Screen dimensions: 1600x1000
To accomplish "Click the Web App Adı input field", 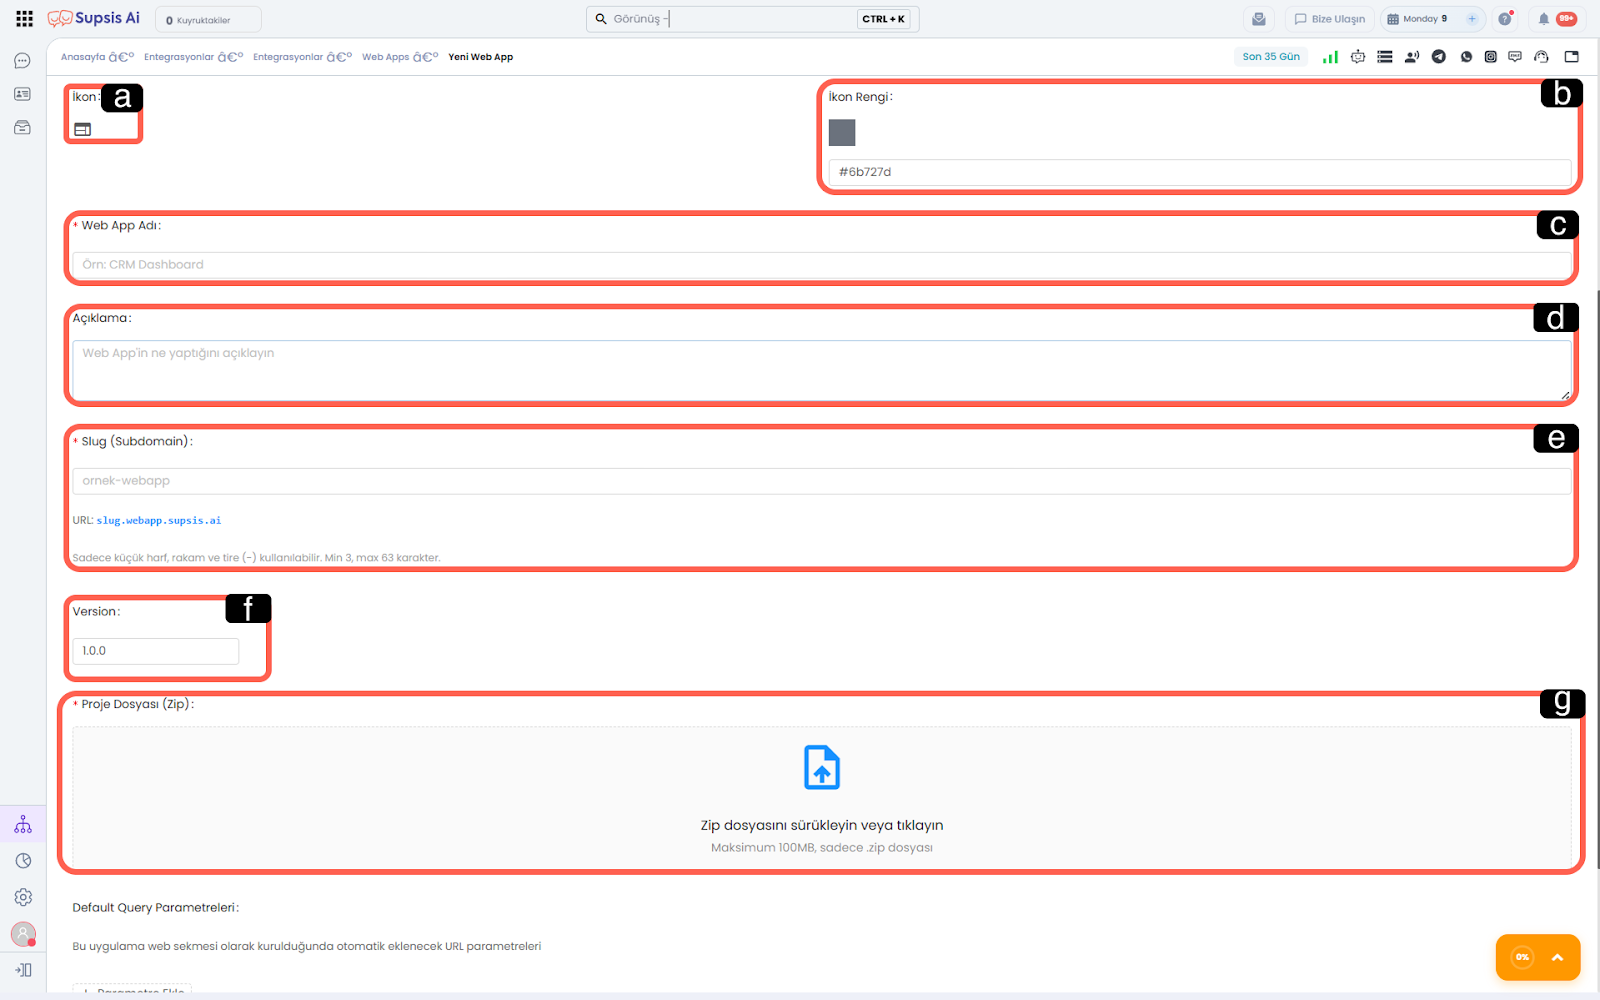I will coord(820,265).
